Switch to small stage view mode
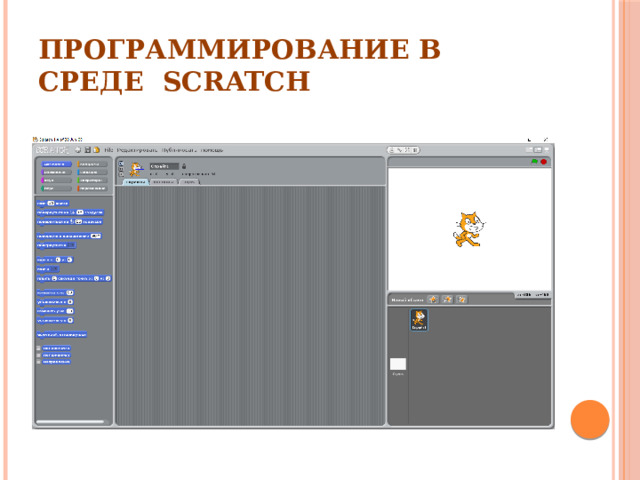The height and width of the screenshot is (480, 640). [529, 150]
